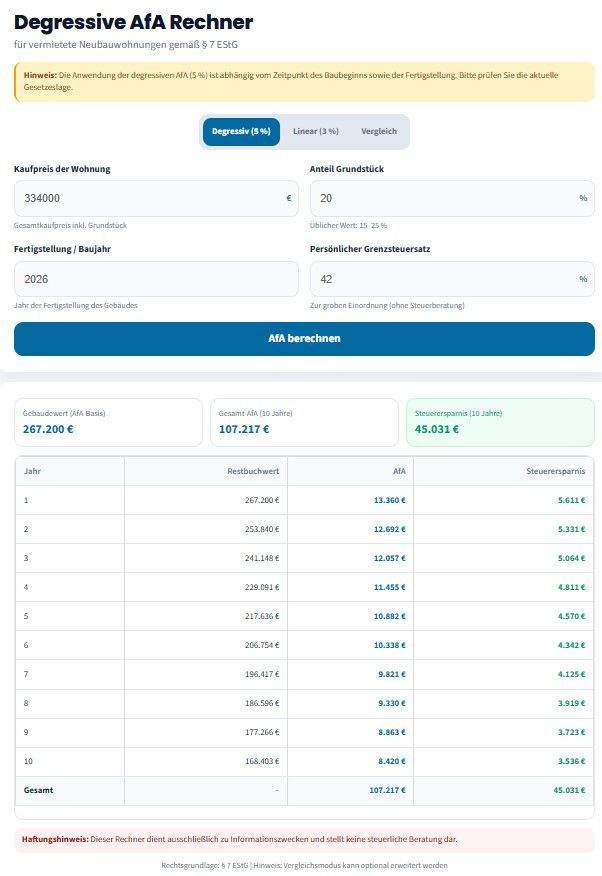This screenshot has height=876, width=602.
Task: Open the Vergleich tab
Action: (379, 131)
